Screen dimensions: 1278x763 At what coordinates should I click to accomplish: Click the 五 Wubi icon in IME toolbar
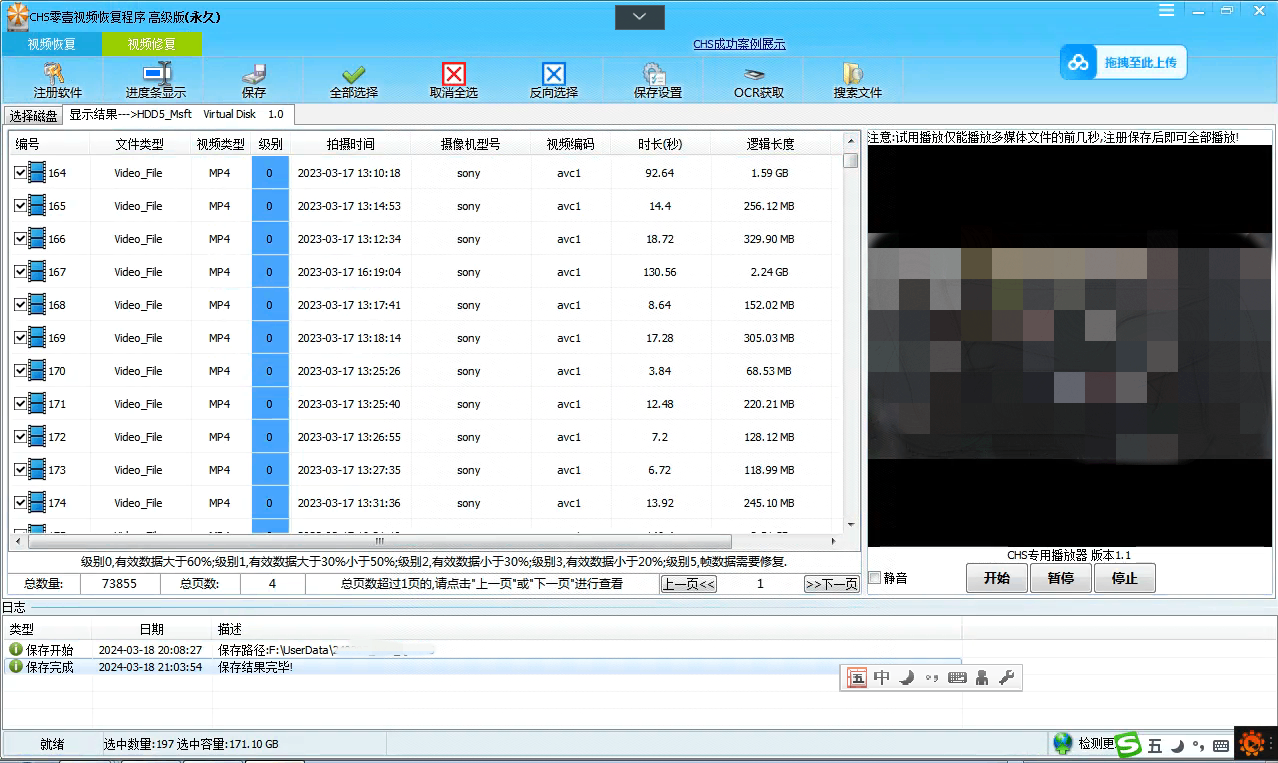pos(857,678)
